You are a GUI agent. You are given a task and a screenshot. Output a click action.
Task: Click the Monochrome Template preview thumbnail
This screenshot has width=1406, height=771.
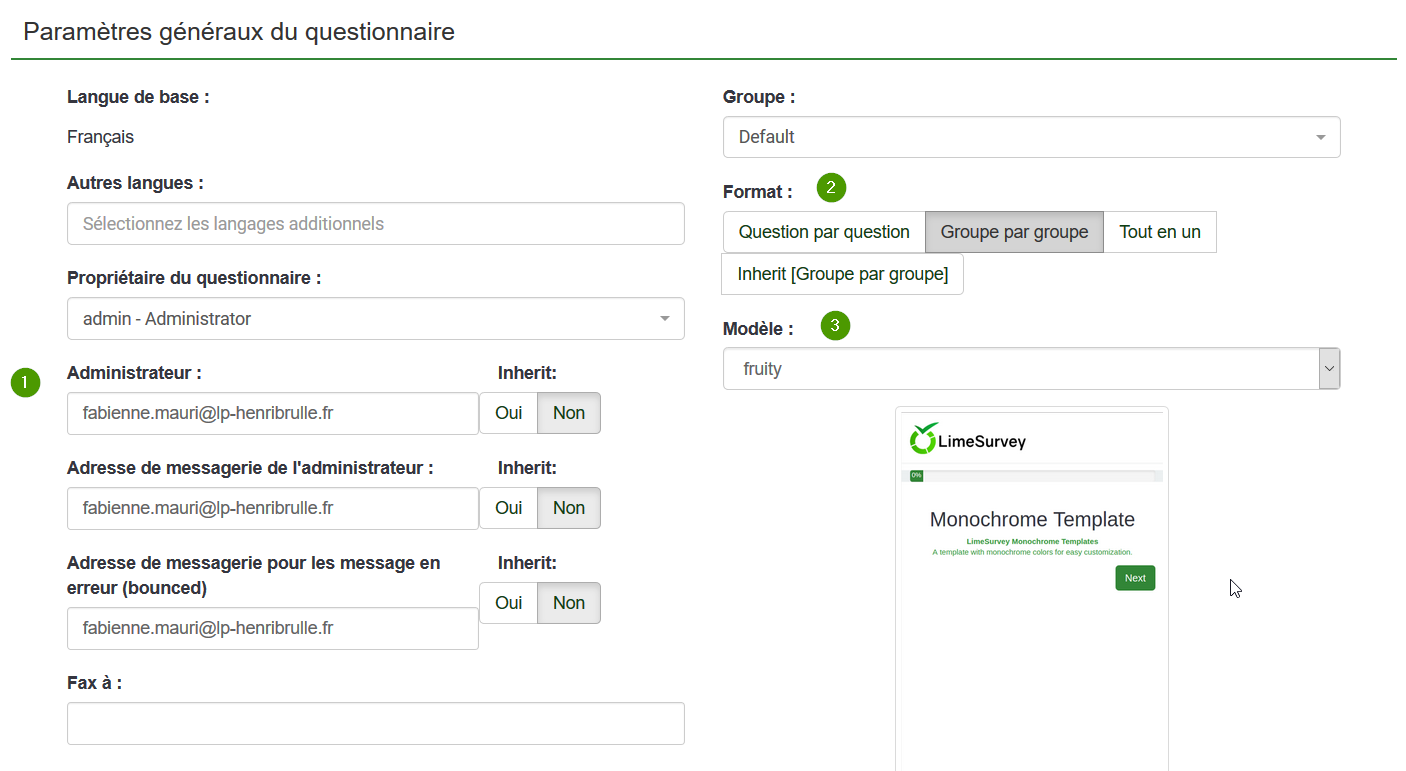point(1032,588)
